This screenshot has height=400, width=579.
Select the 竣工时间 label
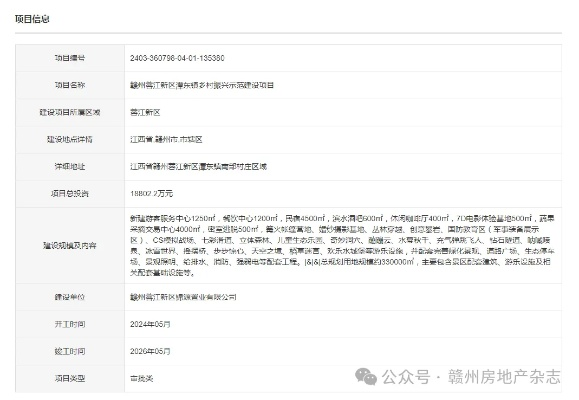tap(70, 351)
